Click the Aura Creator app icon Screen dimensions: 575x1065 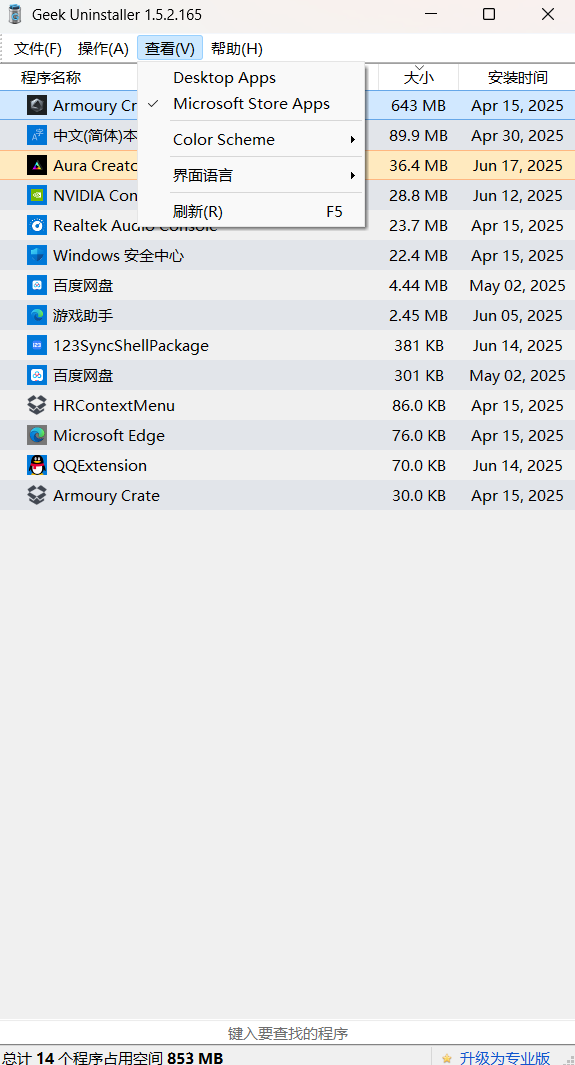pos(37,165)
